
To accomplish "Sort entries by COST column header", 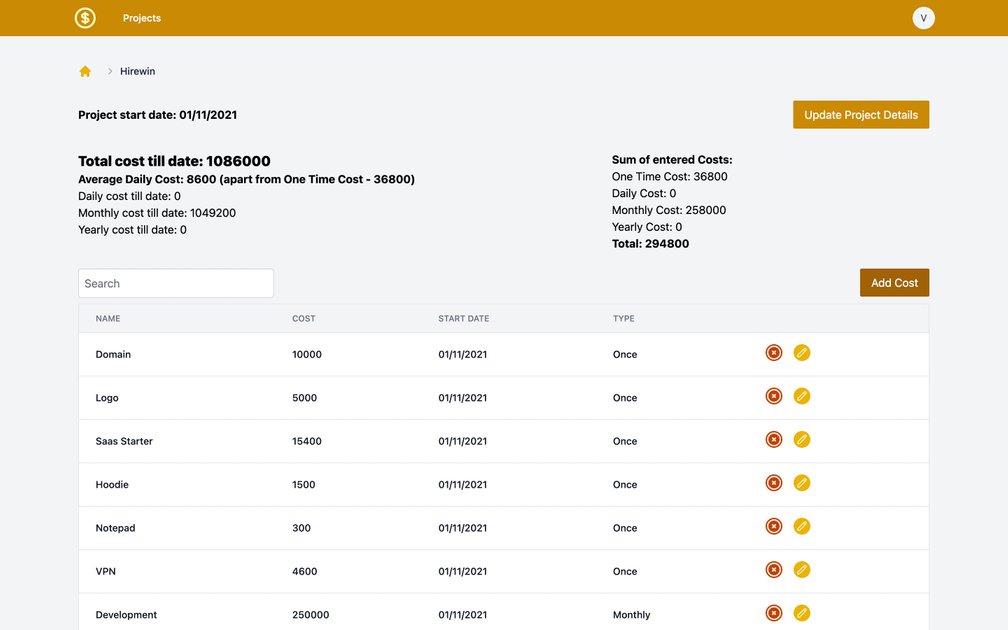I will tap(303, 318).
